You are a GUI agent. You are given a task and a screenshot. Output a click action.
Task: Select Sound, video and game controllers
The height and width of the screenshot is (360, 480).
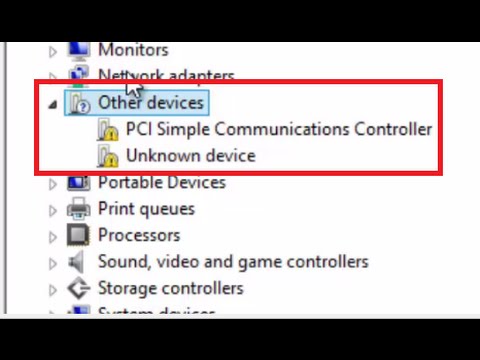click(x=233, y=262)
